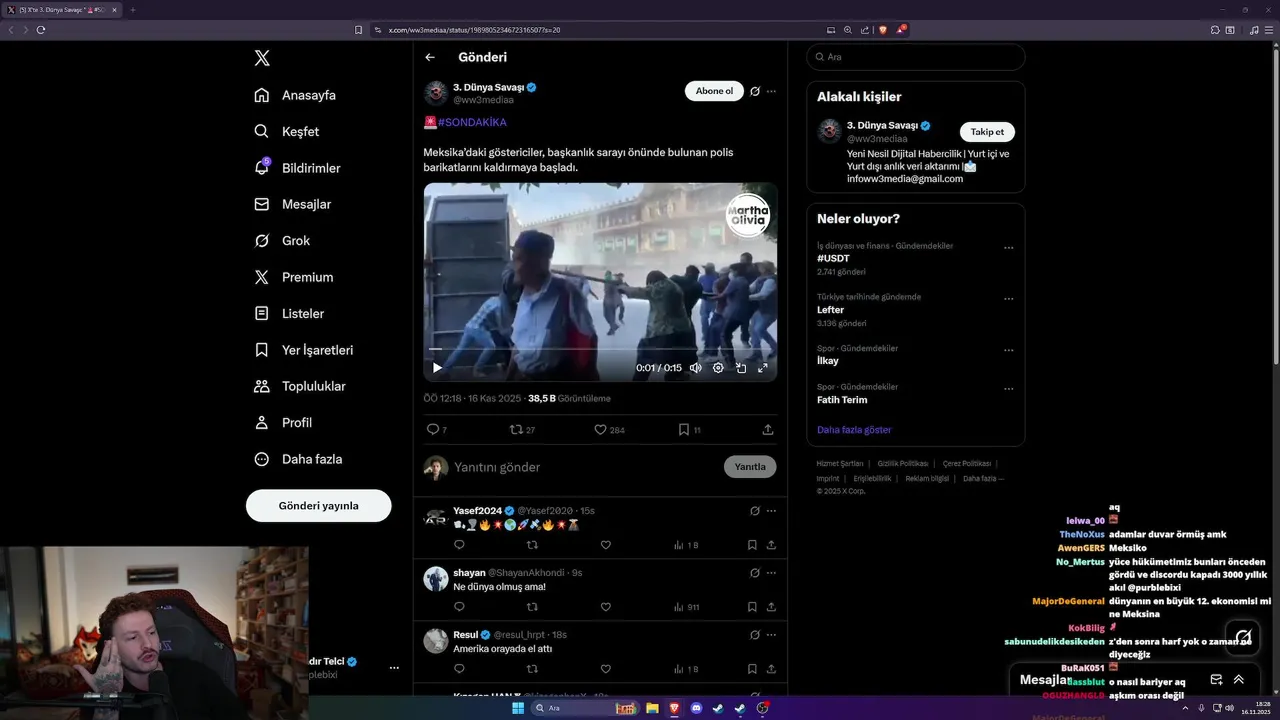This screenshot has width=1280, height=720.
Task: Go back with the Gönderi arrow
Action: click(430, 57)
